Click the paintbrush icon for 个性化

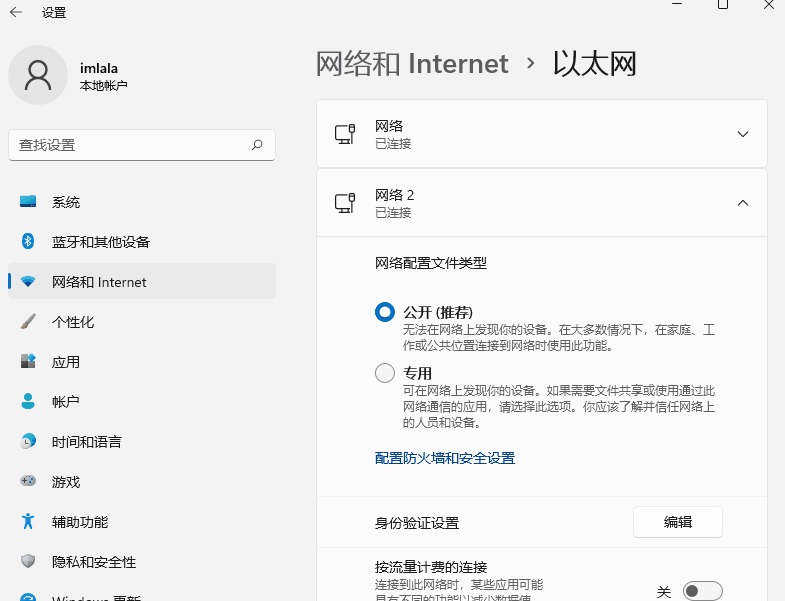(28, 322)
